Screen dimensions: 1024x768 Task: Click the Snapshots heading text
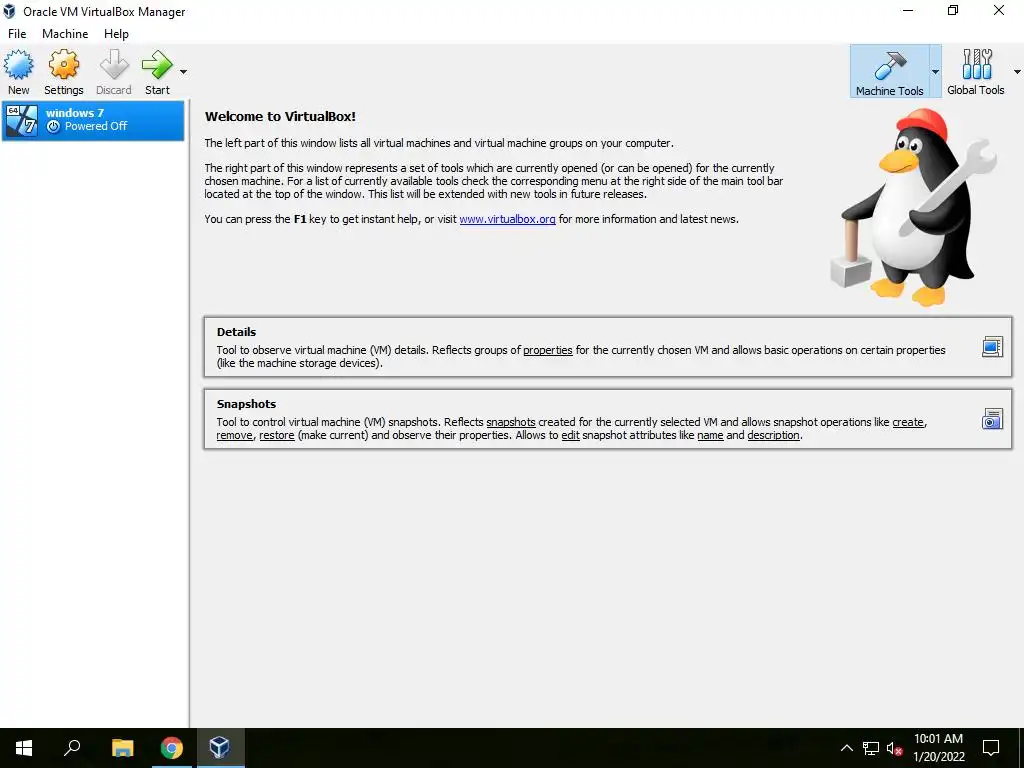point(246,404)
